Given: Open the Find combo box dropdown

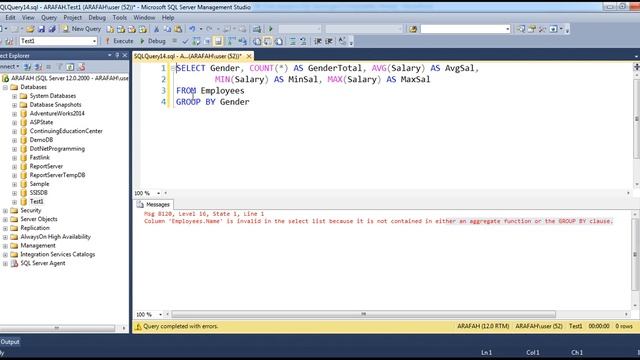Looking at the screenshot, I should click(x=508, y=29).
